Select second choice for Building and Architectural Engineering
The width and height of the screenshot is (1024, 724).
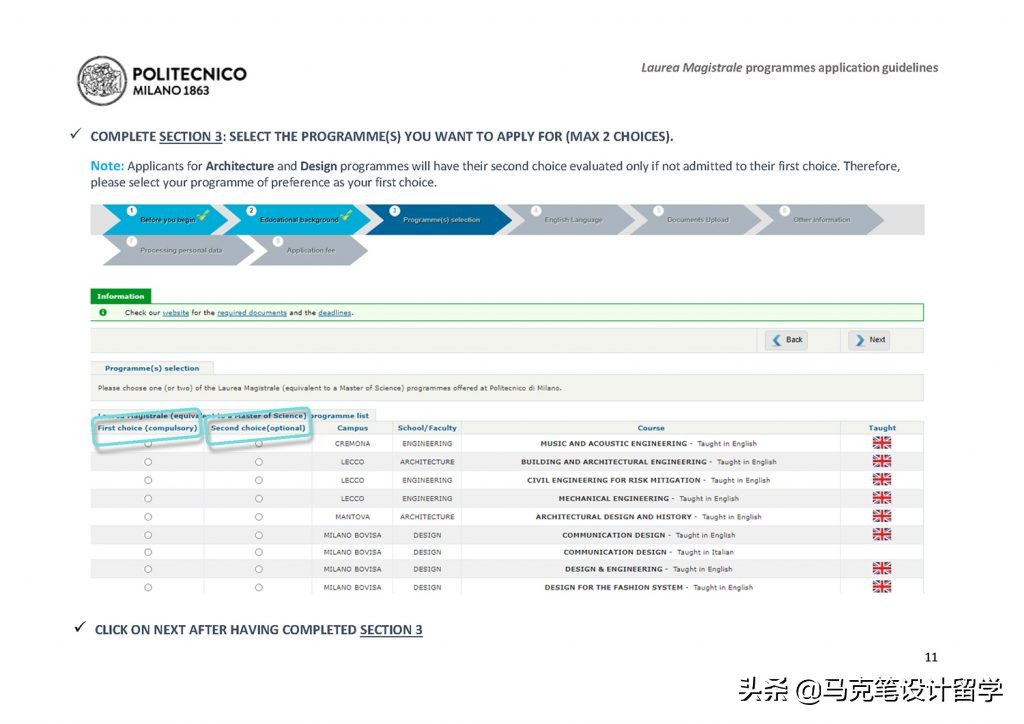click(259, 462)
